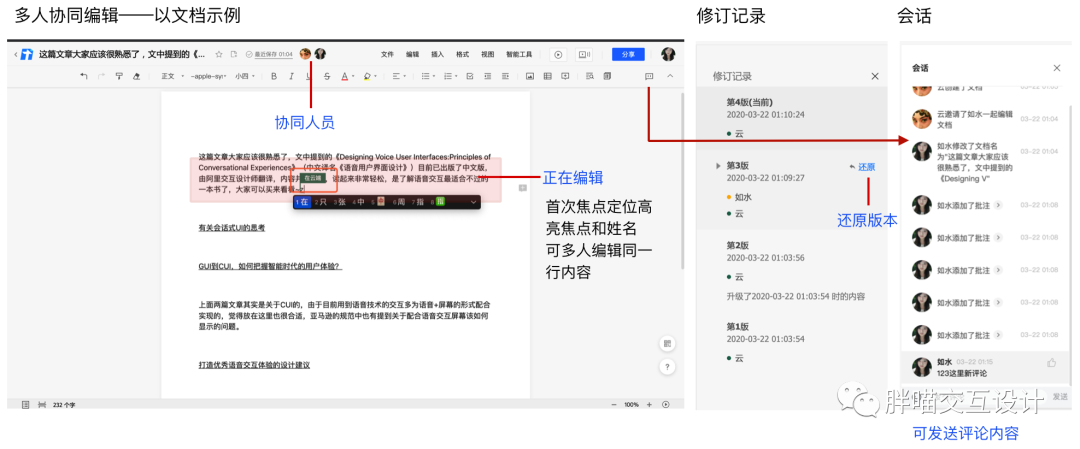Open the -apple-sys font family dropdown
Image resolution: width=1080 pixels, height=449 pixels.
[208, 76]
